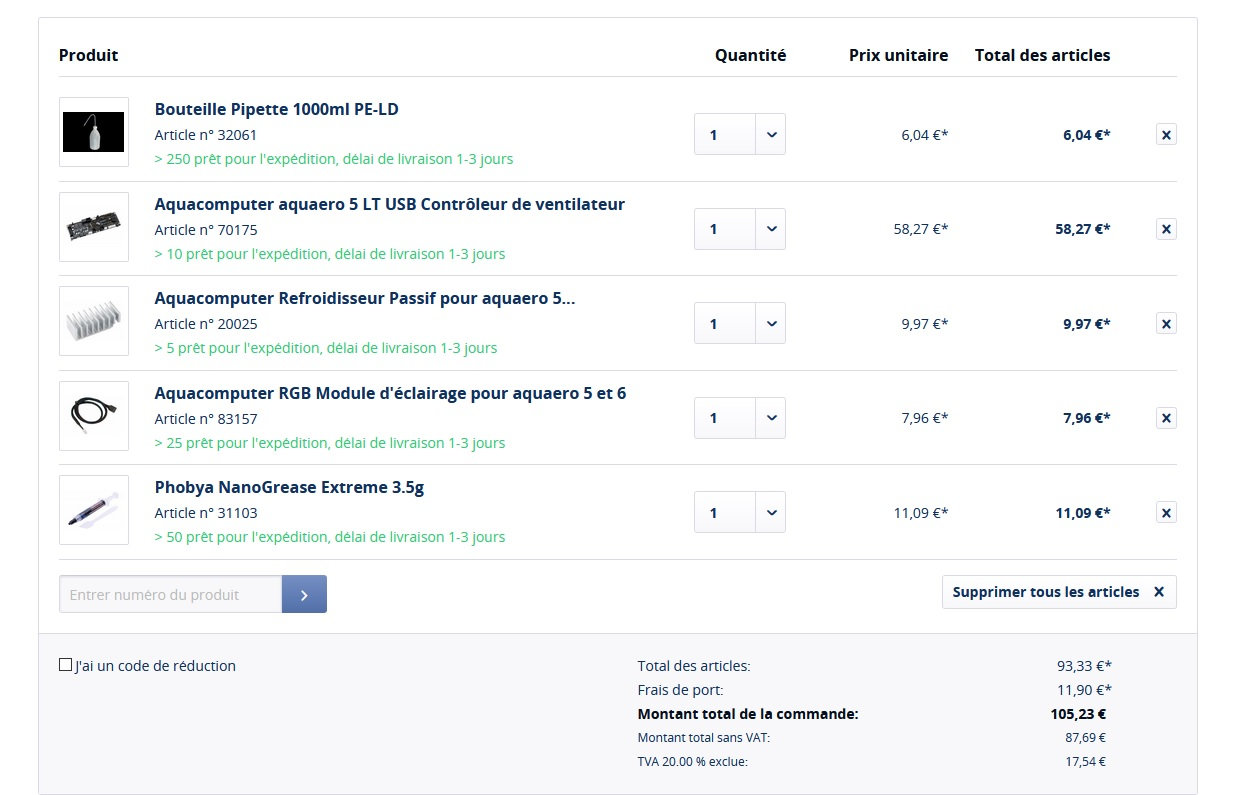
Task: Remove aquaero 5 LT USB controller item
Action: [1165, 229]
